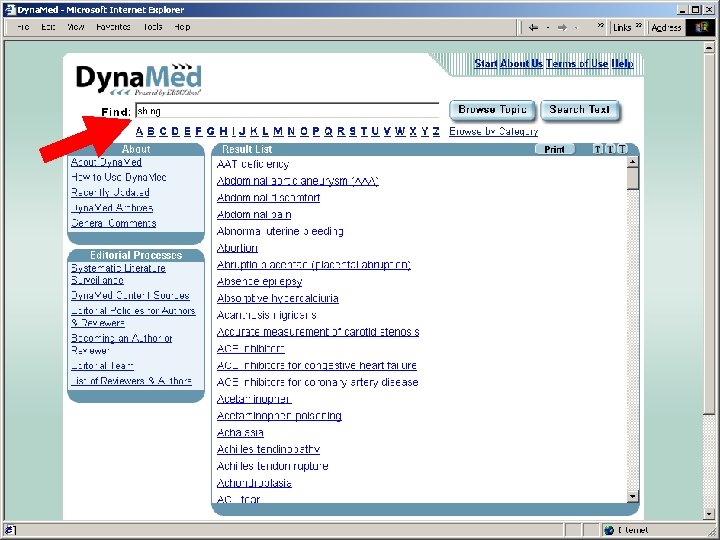Open the Favorites menu
Image resolution: width=720 pixels, height=540 pixels.
(113, 27)
